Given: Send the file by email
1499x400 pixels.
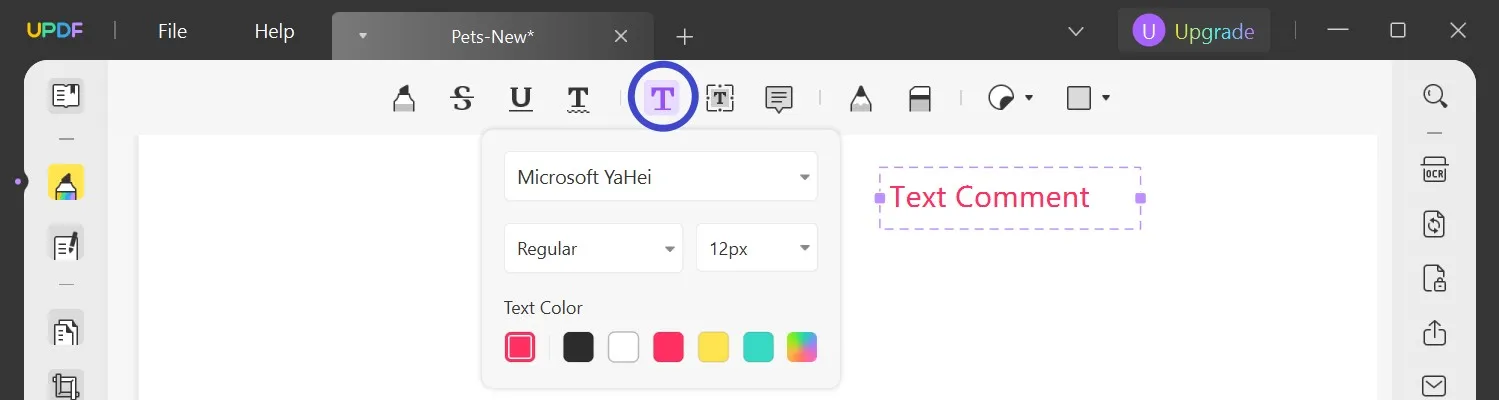Looking at the screenshot, I should tap(1435, 385).
